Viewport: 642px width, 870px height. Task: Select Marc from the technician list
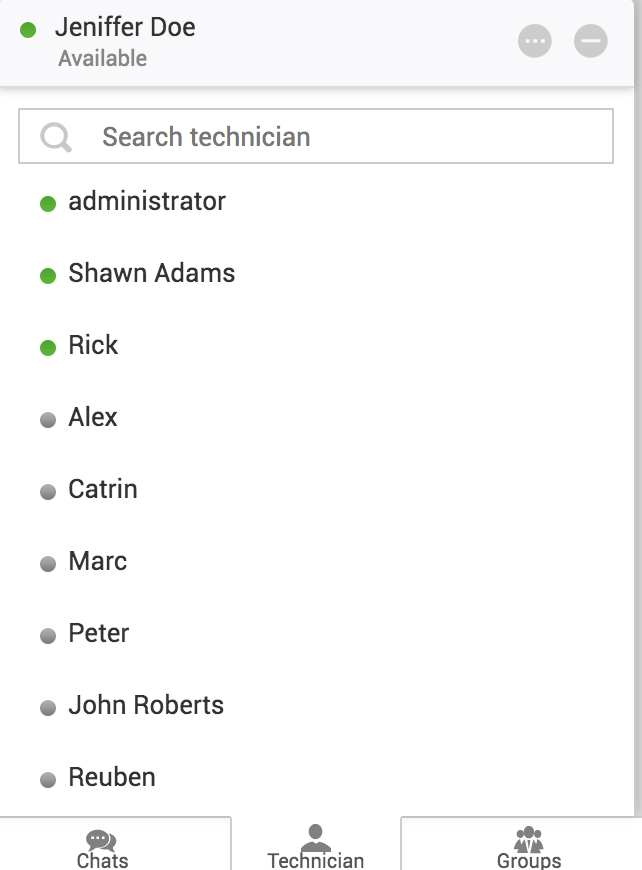(97, 561)
